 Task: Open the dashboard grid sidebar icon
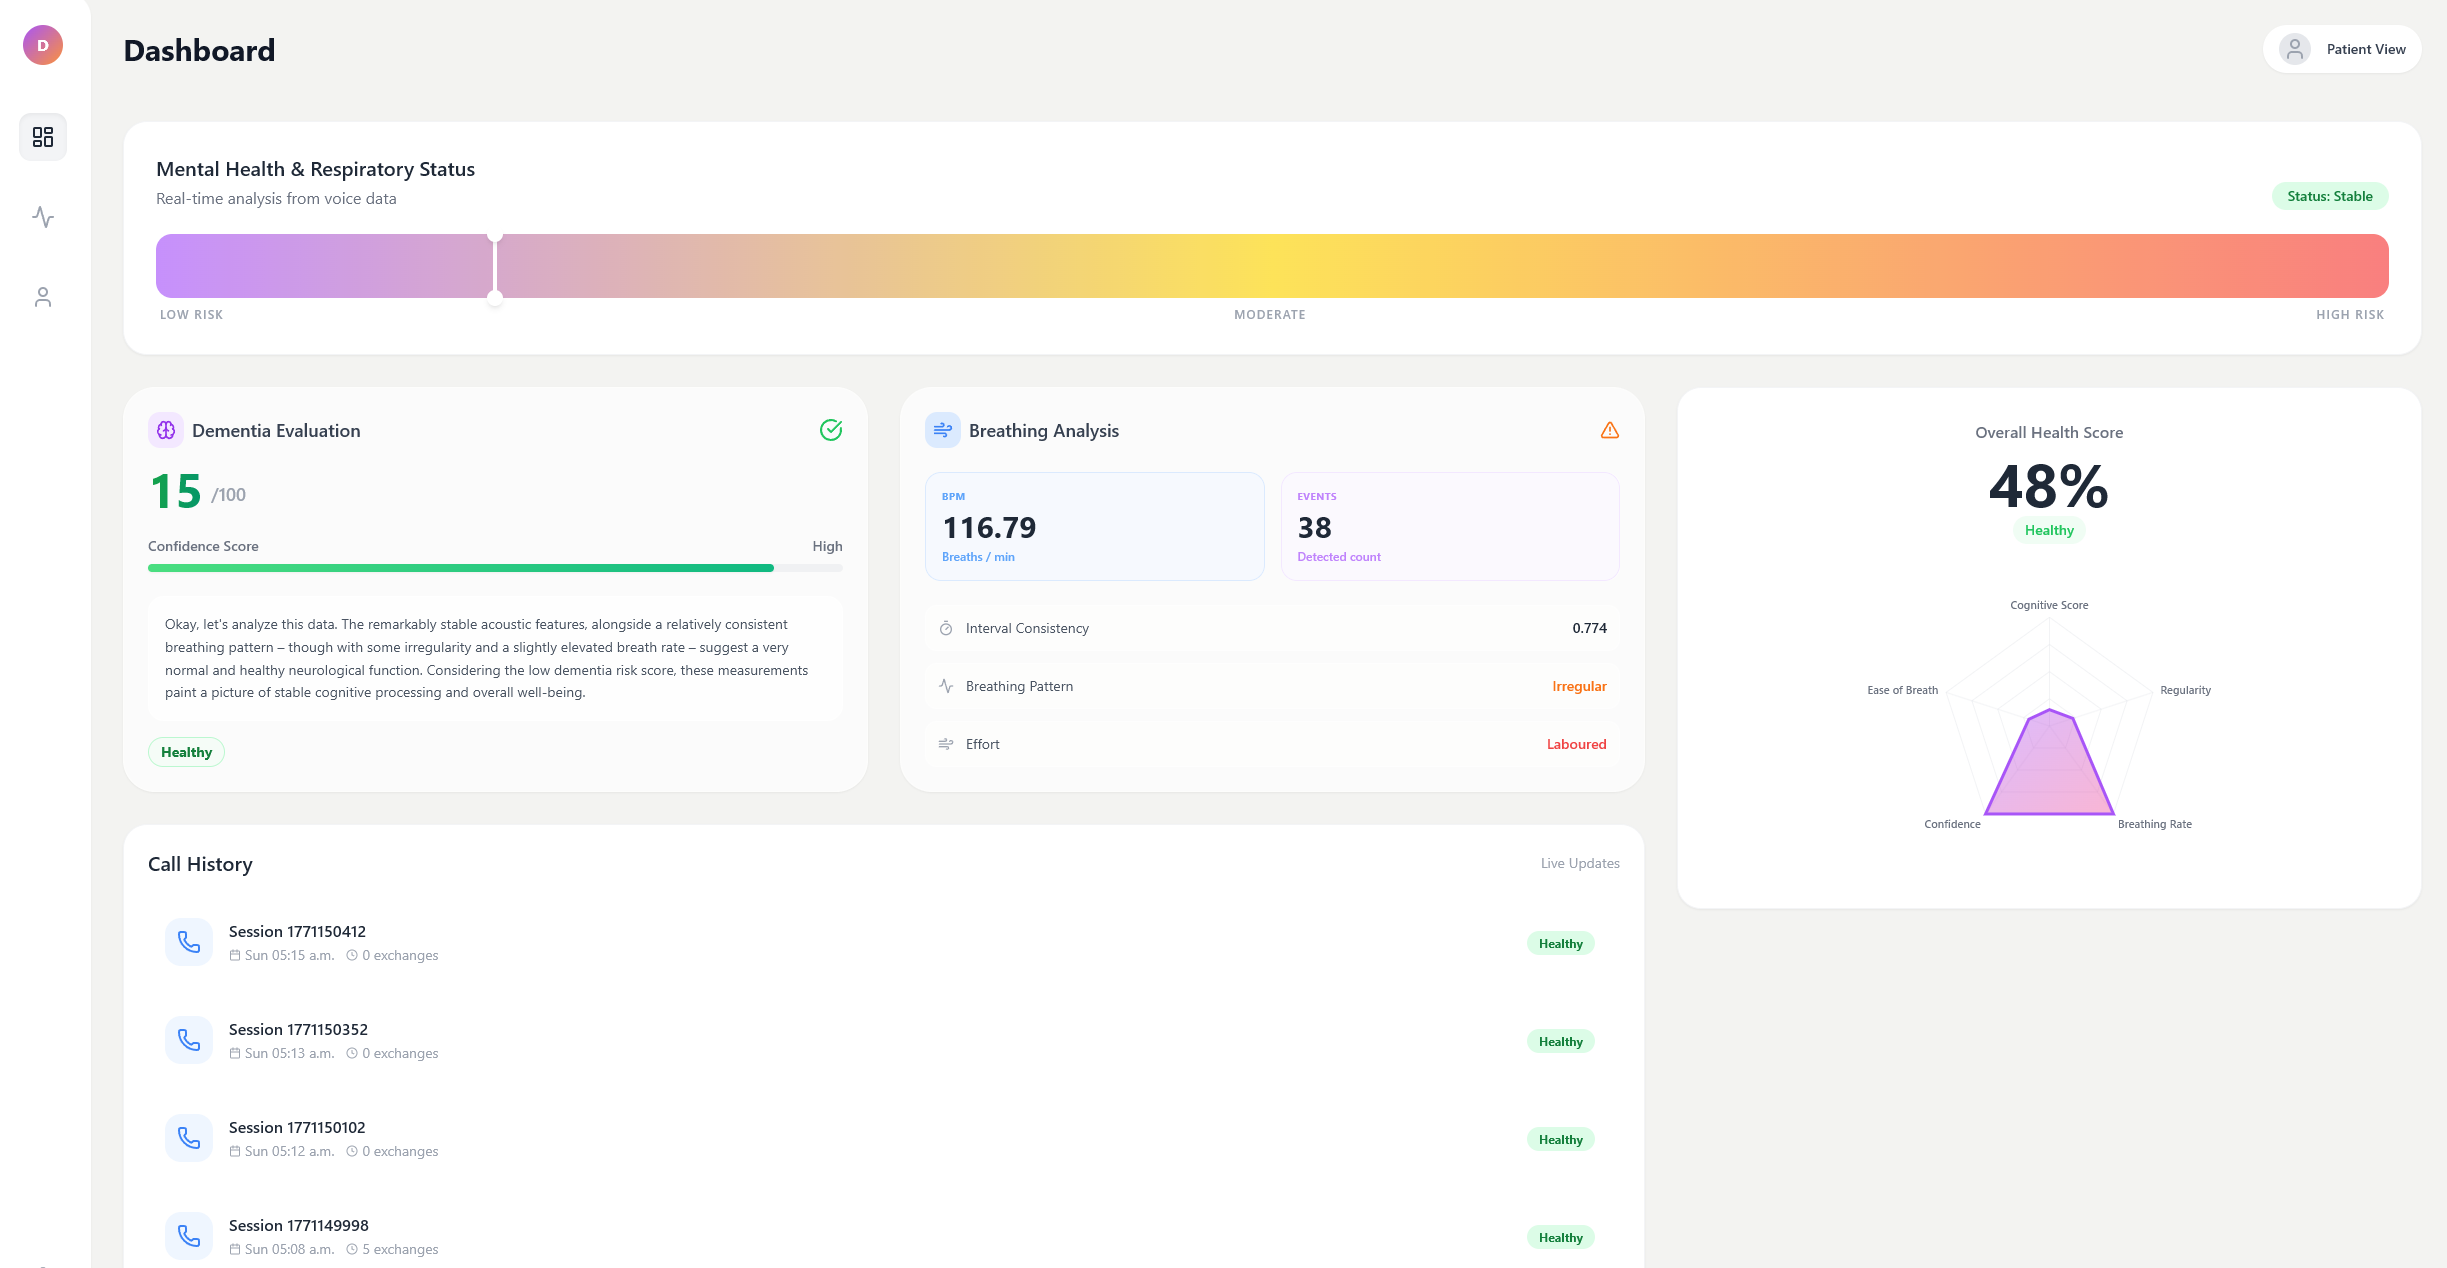43,137
